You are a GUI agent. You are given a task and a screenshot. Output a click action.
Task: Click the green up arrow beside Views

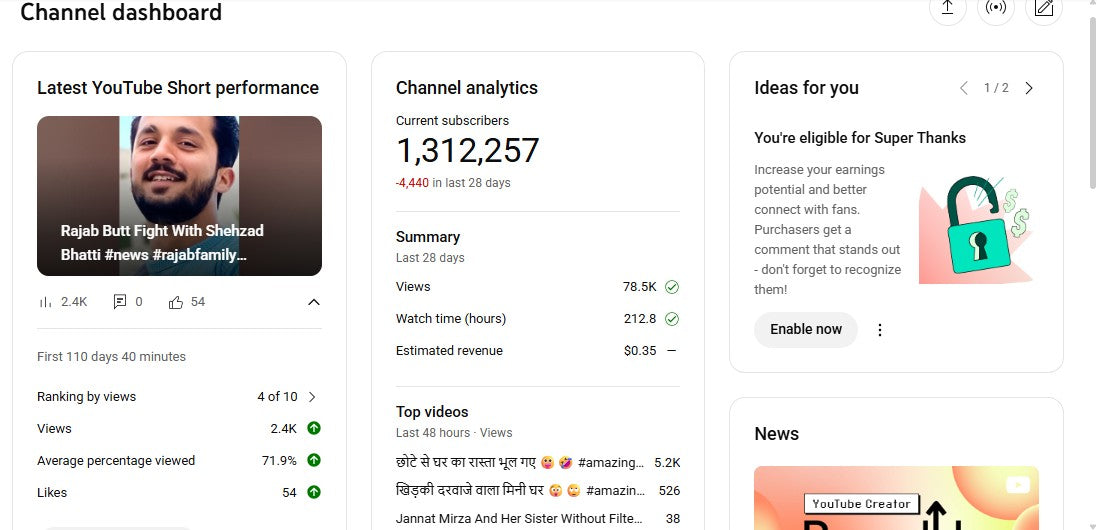click(x=313, y=428)
